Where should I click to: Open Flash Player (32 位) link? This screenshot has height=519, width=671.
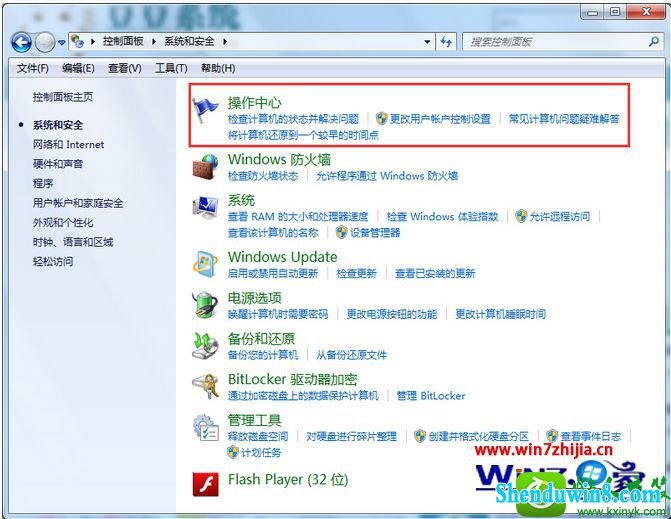tap(288, 480)
